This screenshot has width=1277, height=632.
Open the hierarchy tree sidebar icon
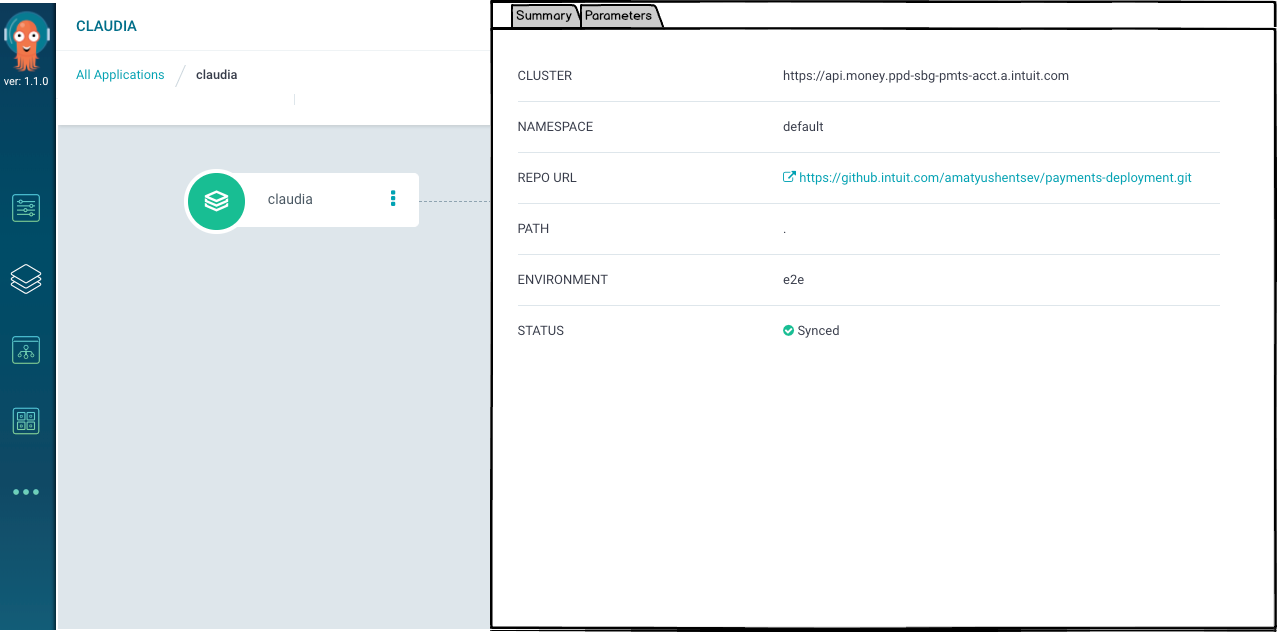26,350
